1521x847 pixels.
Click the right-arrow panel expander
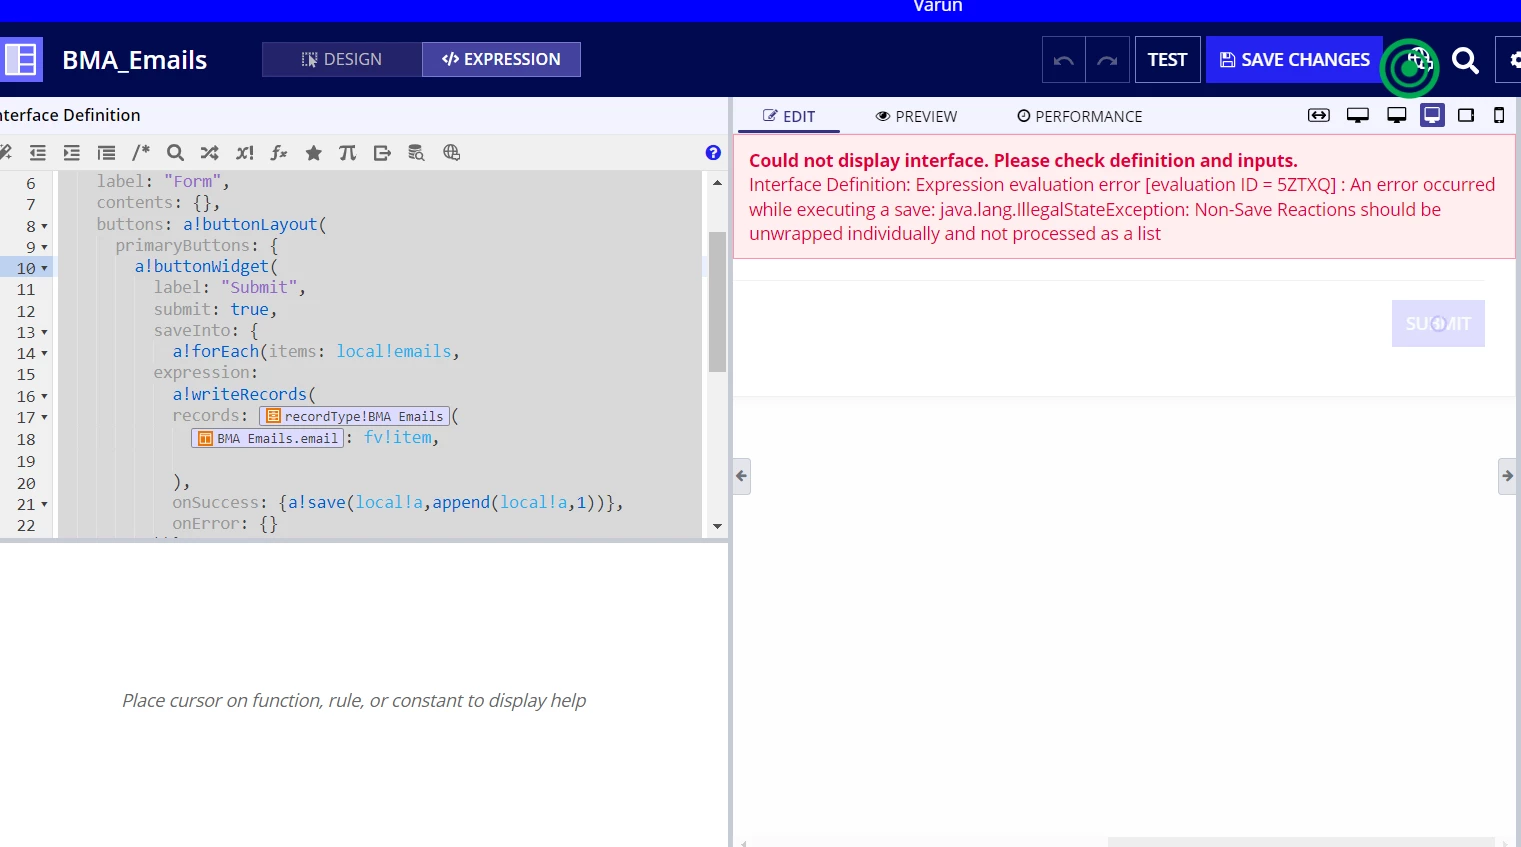(x=1507, y=476)
